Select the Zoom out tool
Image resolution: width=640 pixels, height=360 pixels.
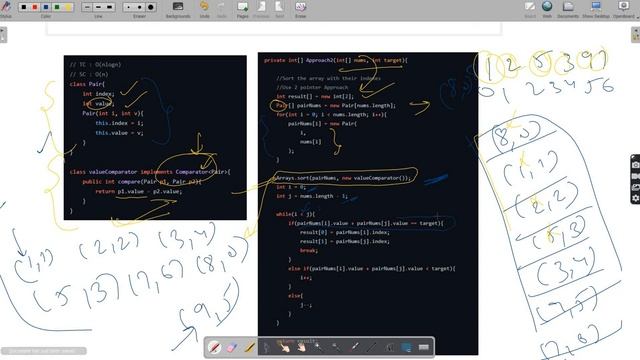[x=336, y=347]
